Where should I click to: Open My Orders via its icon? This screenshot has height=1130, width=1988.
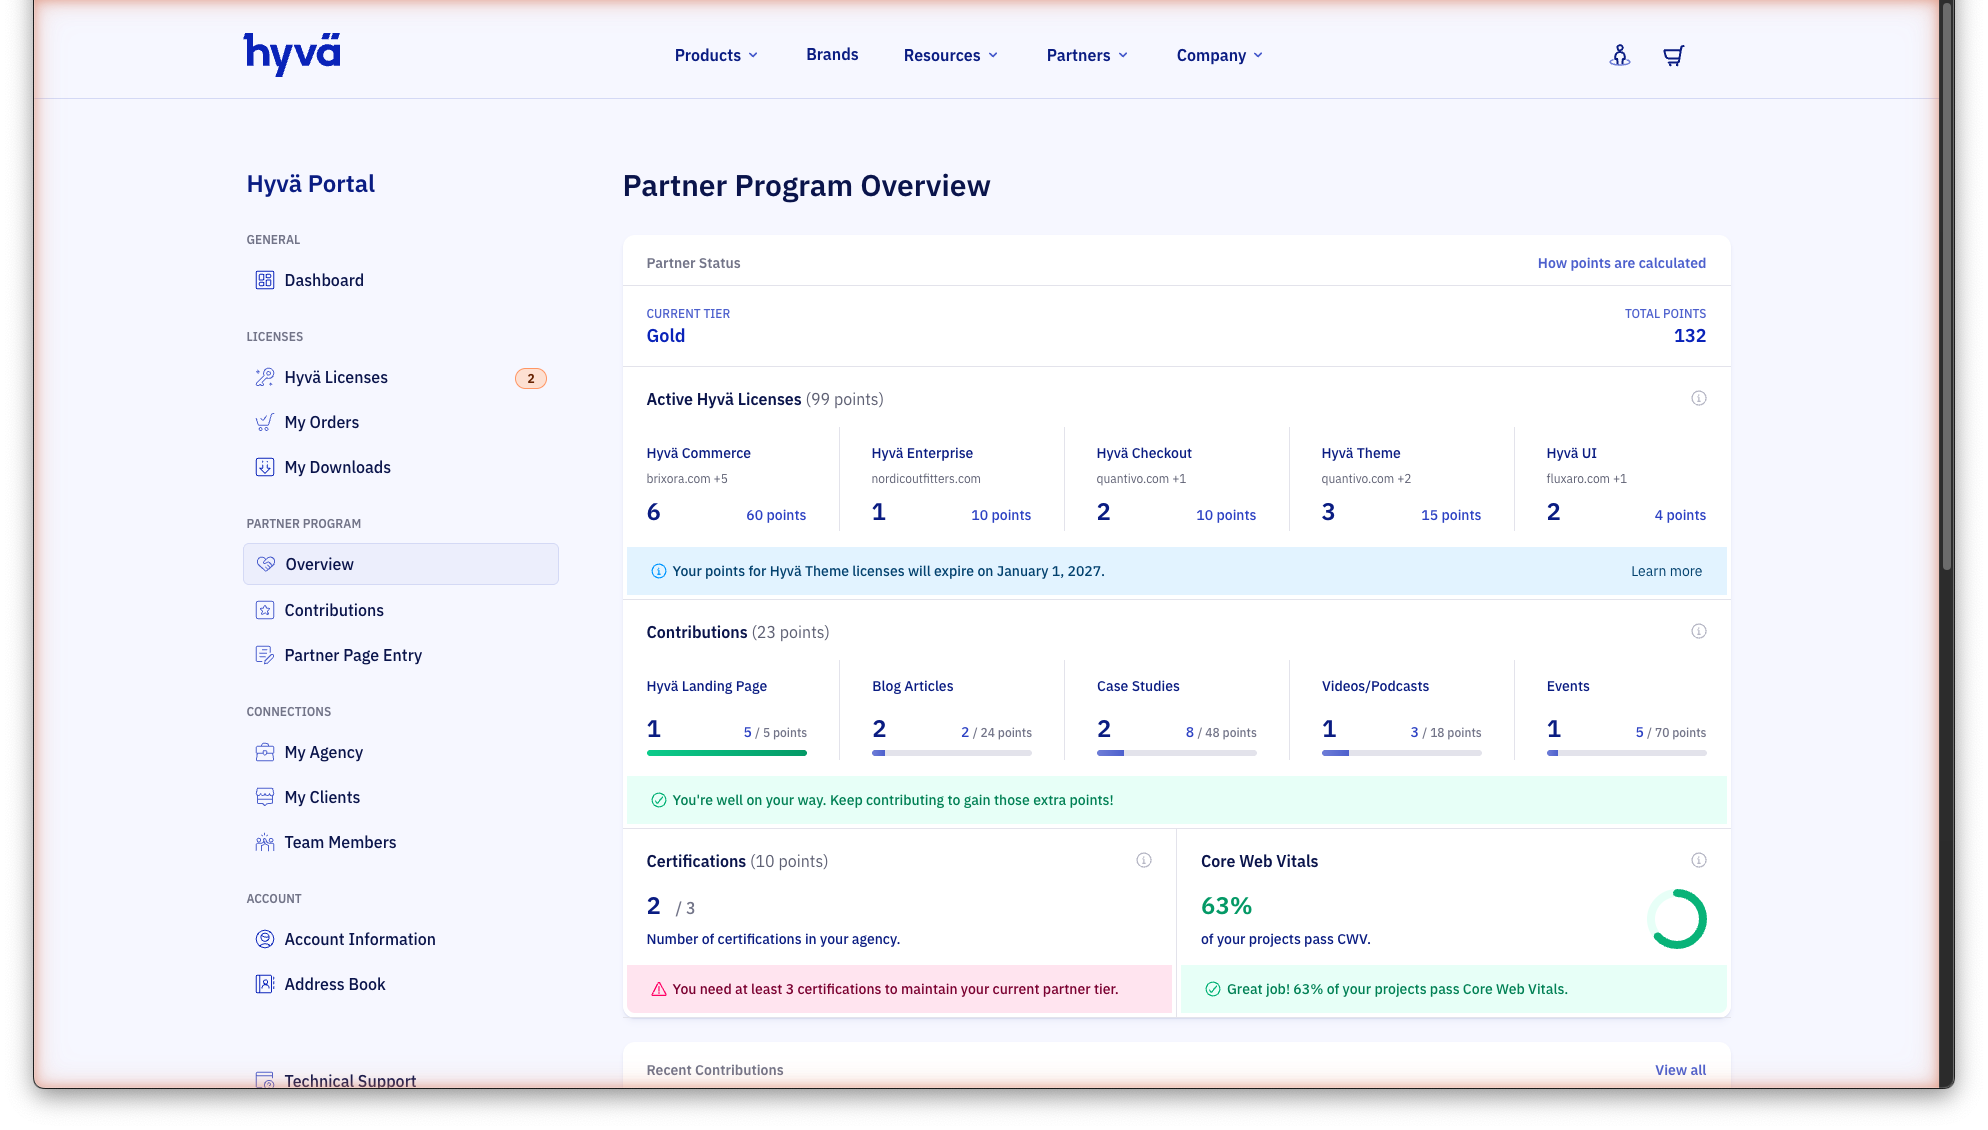coord(265,422)
